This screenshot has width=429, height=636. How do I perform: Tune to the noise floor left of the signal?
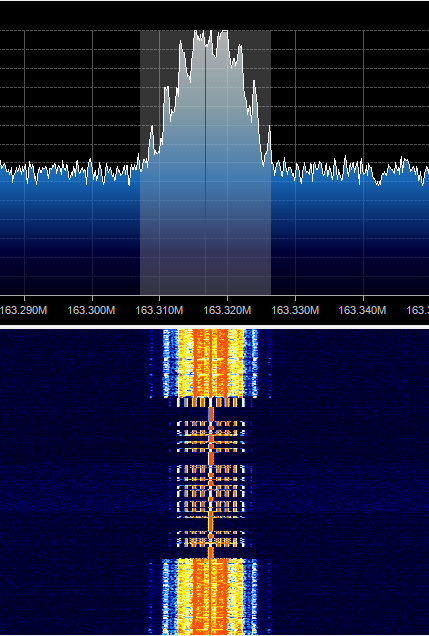pyautogui.click(x=69, y=172)
